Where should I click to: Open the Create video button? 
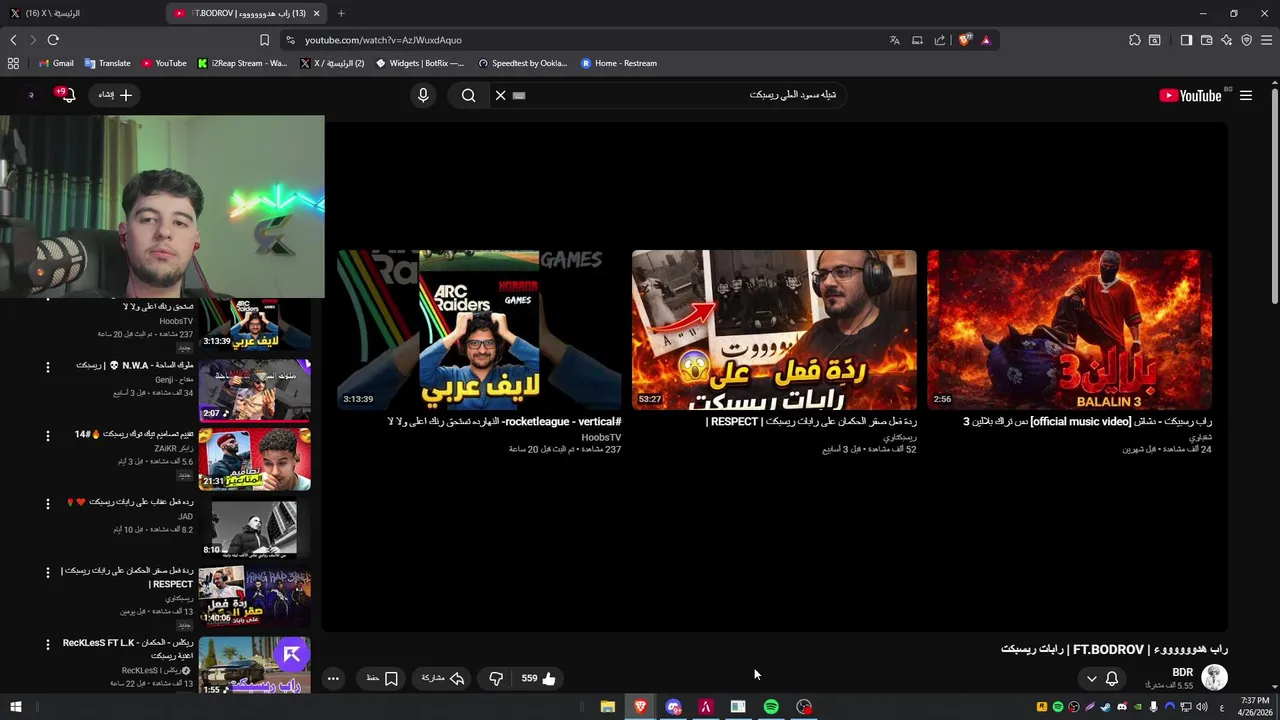115,95
